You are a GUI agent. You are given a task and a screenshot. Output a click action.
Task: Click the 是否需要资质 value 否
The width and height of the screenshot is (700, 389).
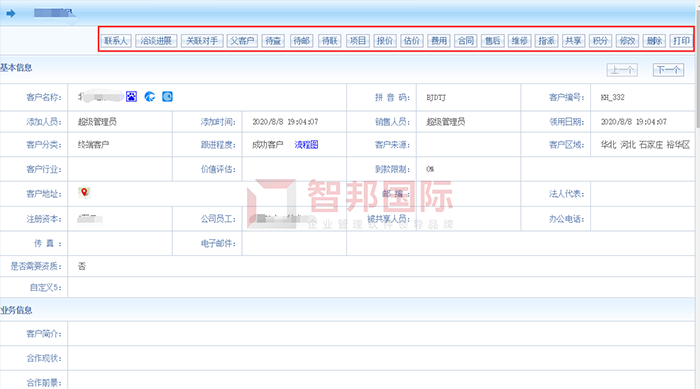(x=82, y=266)
